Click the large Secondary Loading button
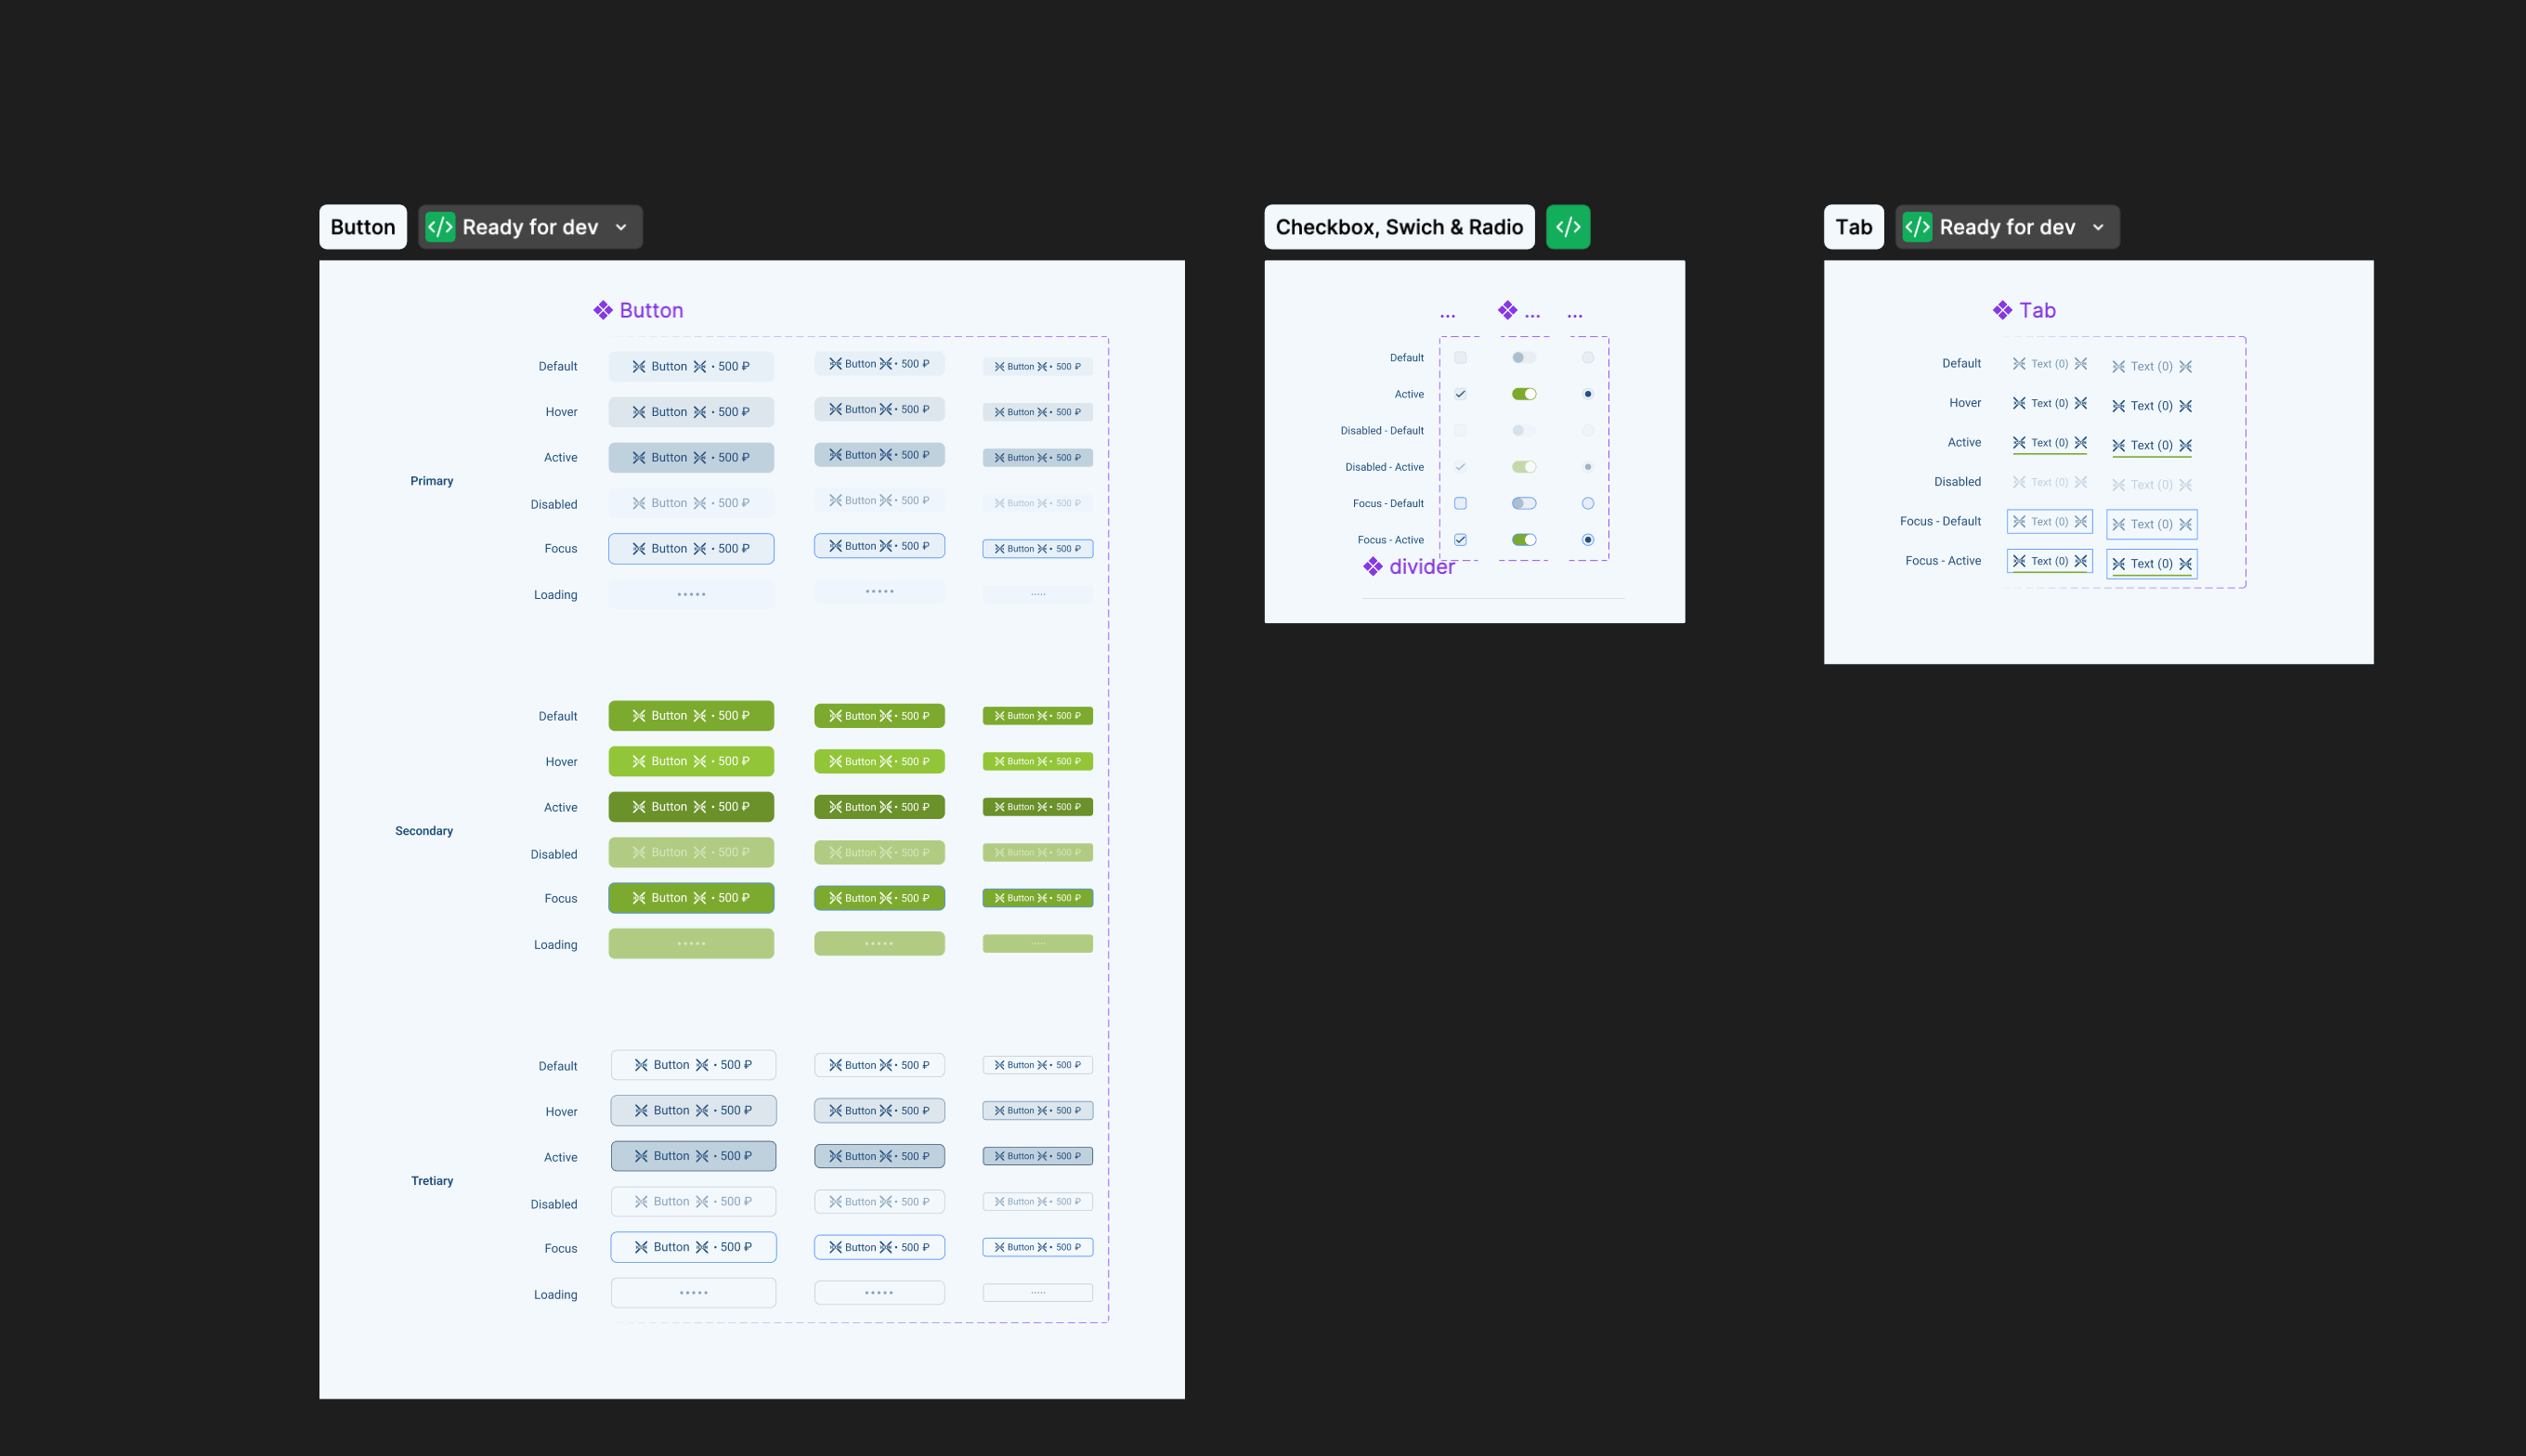Image resolution: width=2526 pixels, height=1456 pixels. click(x=691, y=944)
